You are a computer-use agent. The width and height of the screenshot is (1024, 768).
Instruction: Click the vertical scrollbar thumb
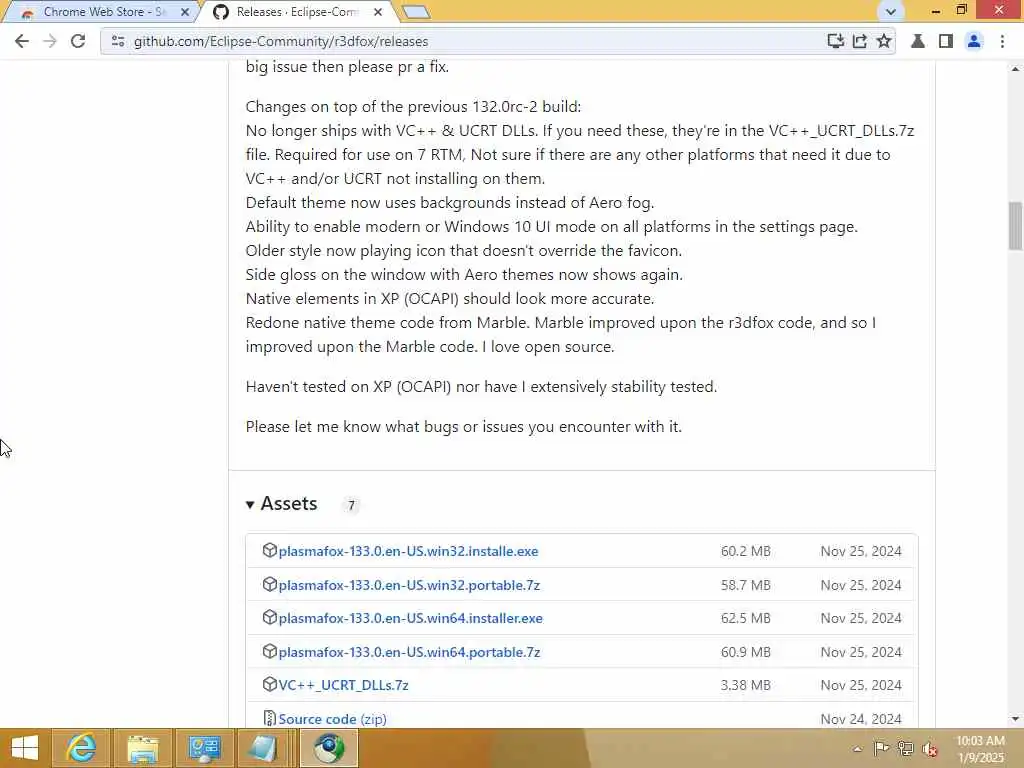pos(1015,226)
